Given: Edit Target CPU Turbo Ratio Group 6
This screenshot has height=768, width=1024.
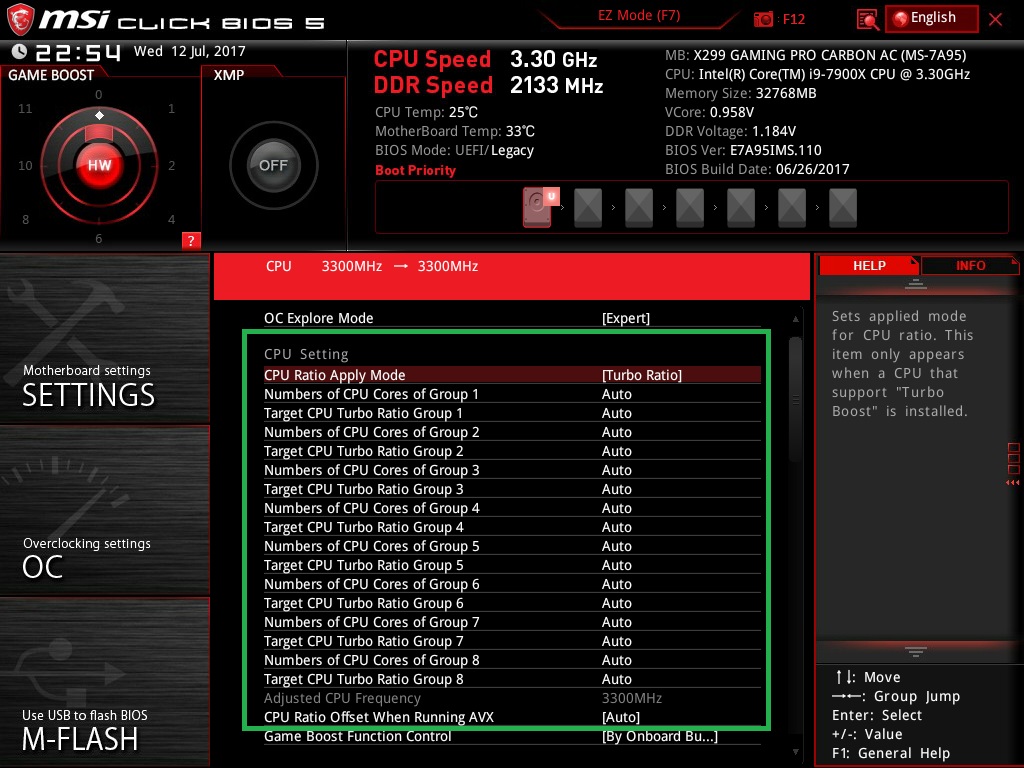Looking at the screenshot, I should coord(512,602).
